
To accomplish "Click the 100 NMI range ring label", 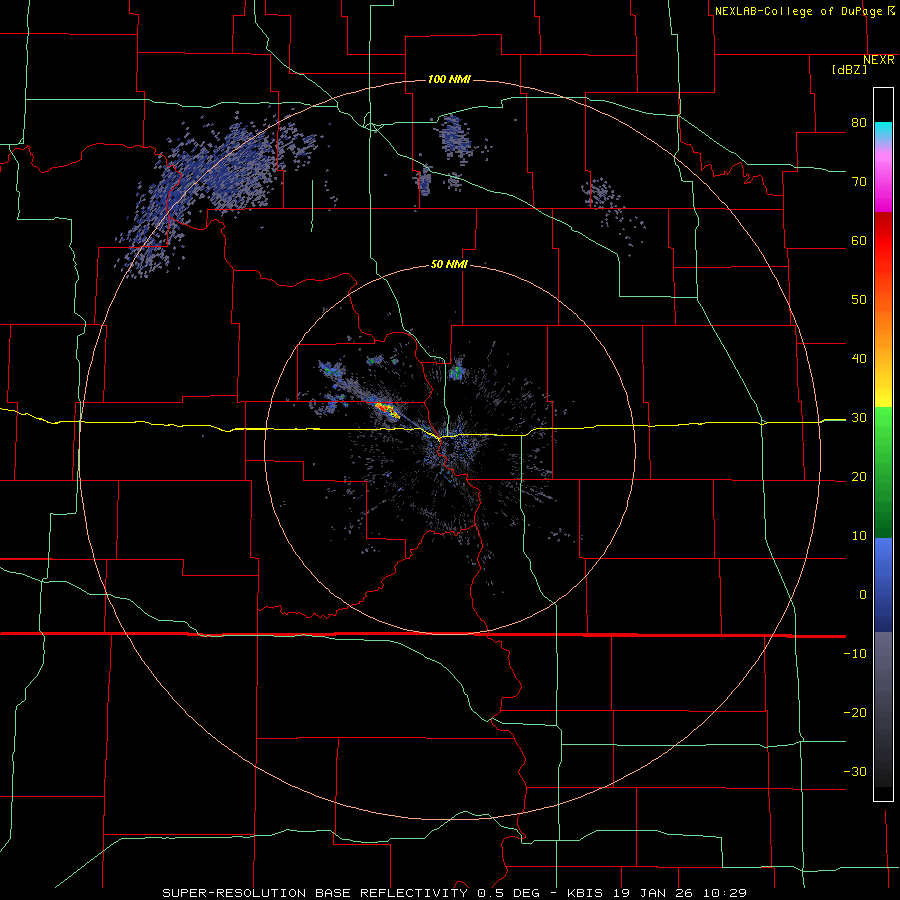I will [x=449, y=79].
